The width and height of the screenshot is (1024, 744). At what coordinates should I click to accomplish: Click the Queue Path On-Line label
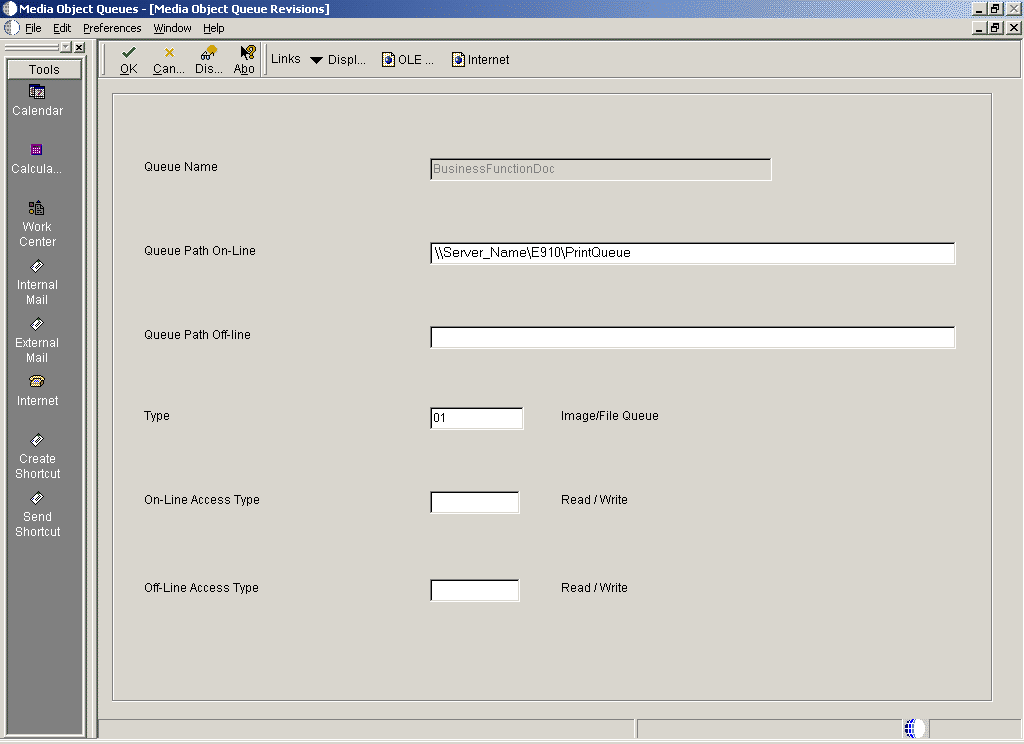coord(200,251)
